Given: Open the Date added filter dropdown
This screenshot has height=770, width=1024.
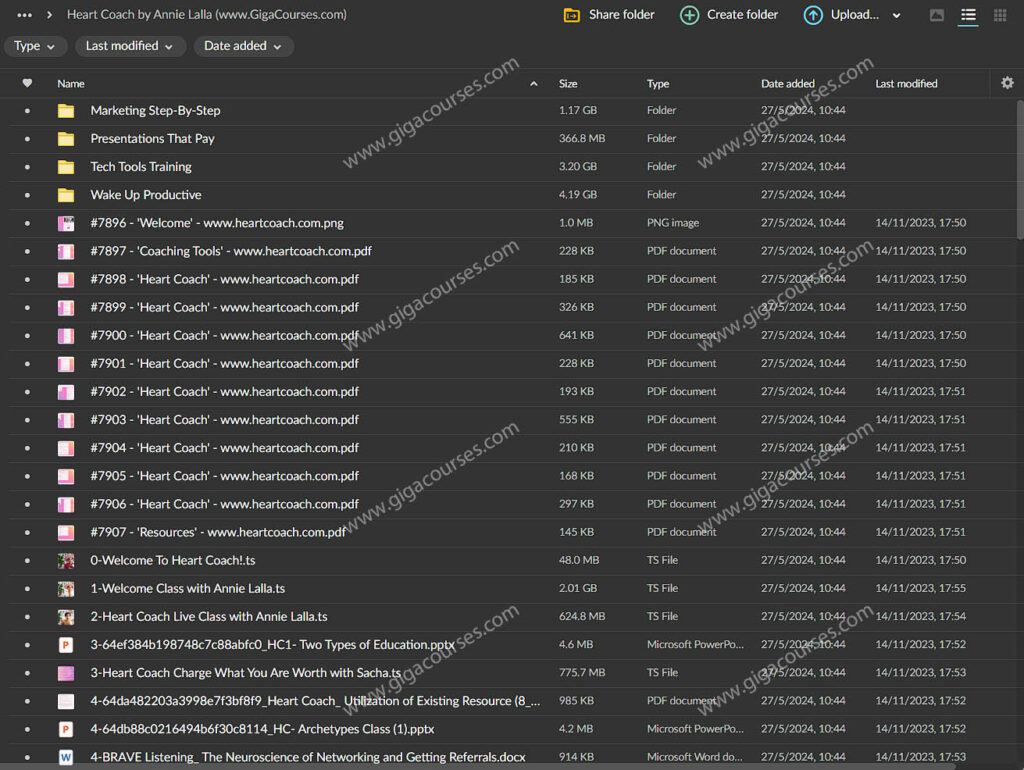Looking at the screenshot, I should pyautogui.click(x=242, y=46).
